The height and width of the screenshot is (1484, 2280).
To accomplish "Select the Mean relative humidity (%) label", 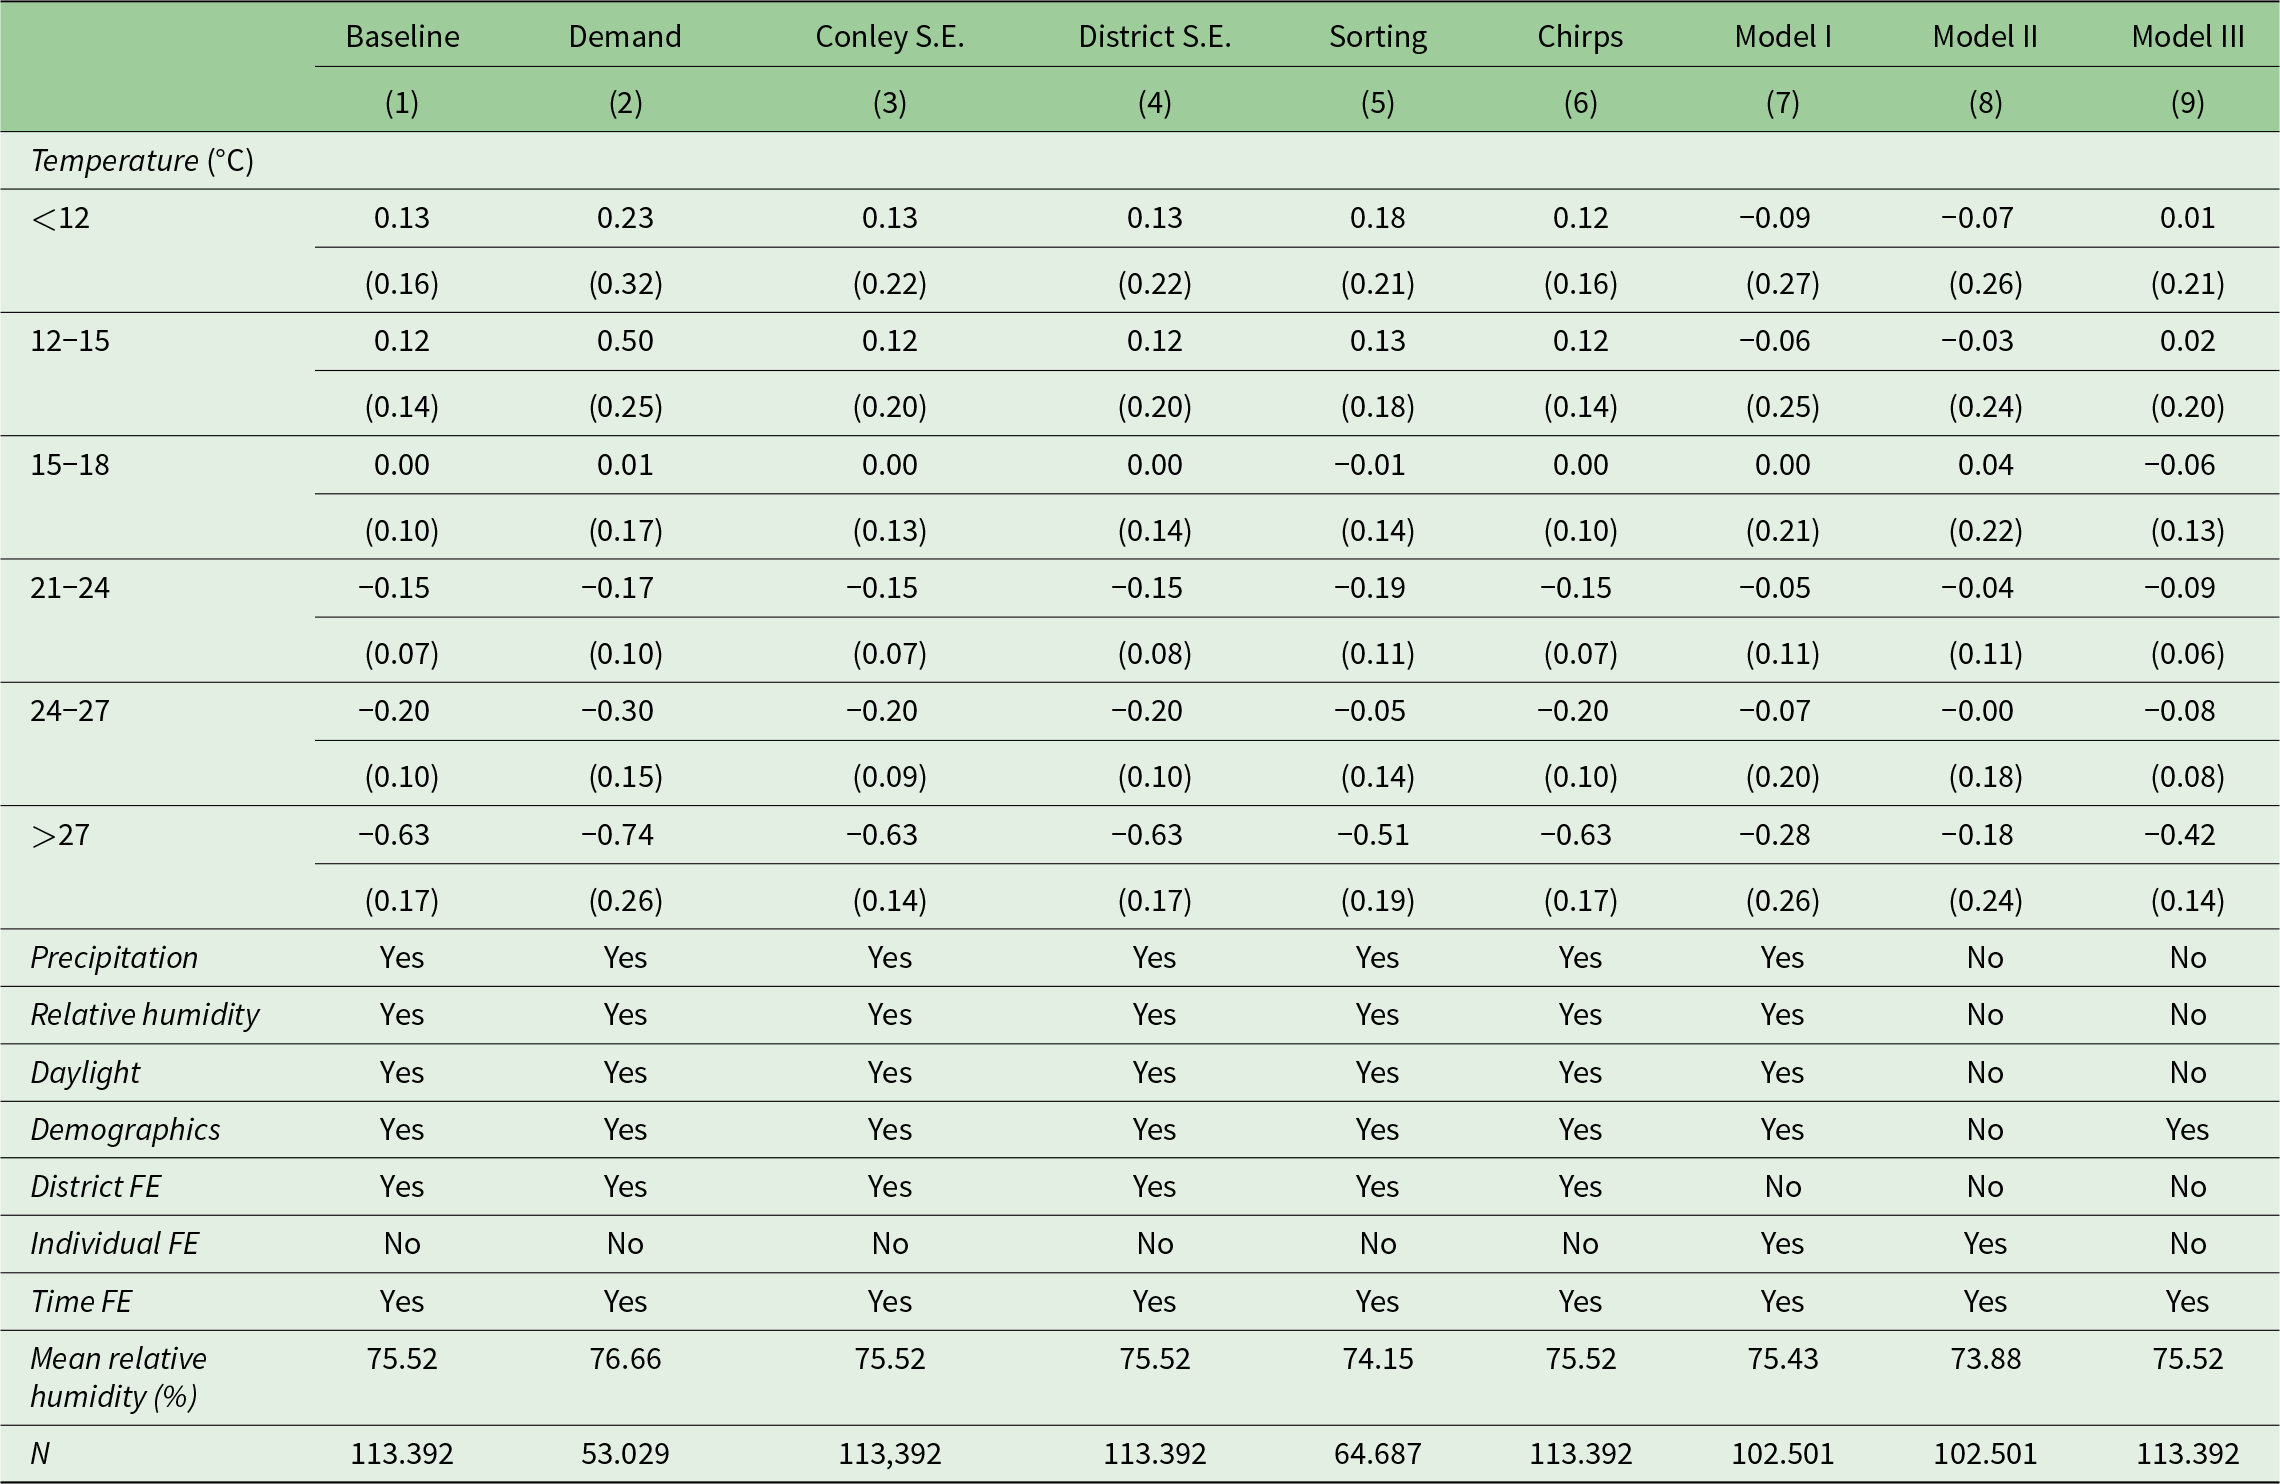I will click(x=118, y=1377).
